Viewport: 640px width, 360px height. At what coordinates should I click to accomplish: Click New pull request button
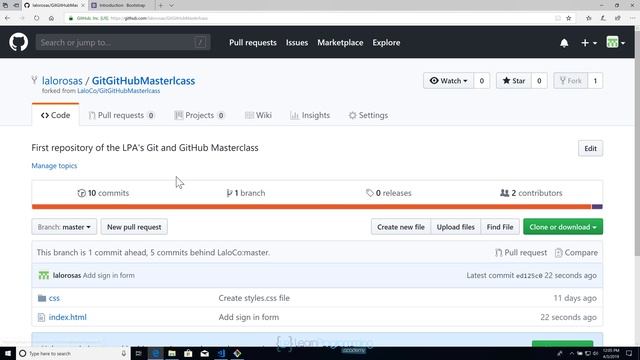[x=134, y=227]
